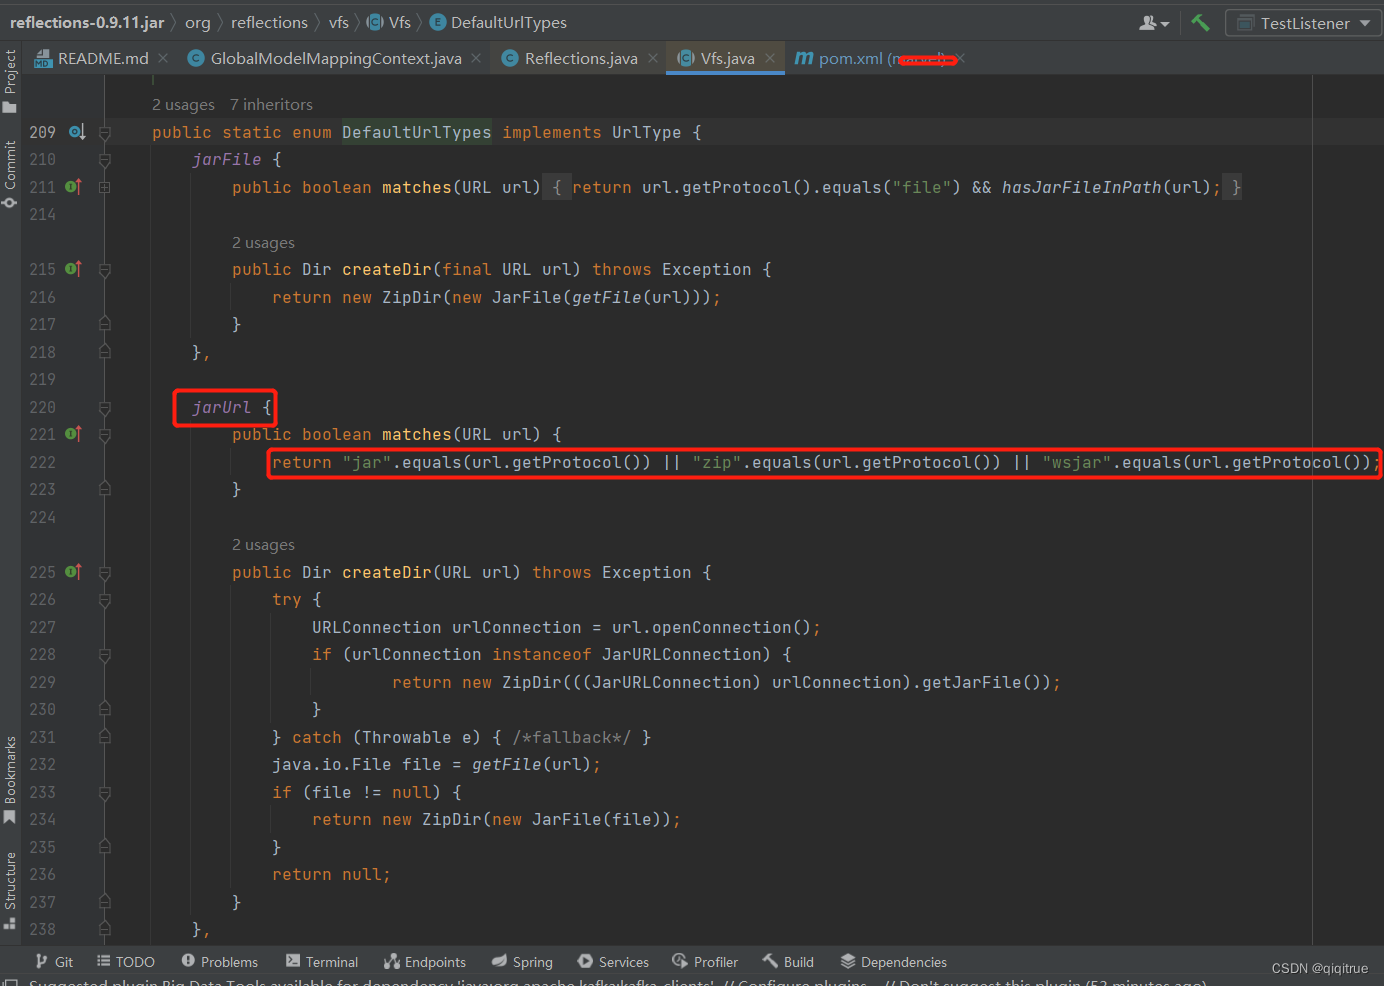Close the GlobalModelMappingContext.java tab
The height and width of the screenshot is (986, 1384).
pyautogui.click(x=476, y=58)
